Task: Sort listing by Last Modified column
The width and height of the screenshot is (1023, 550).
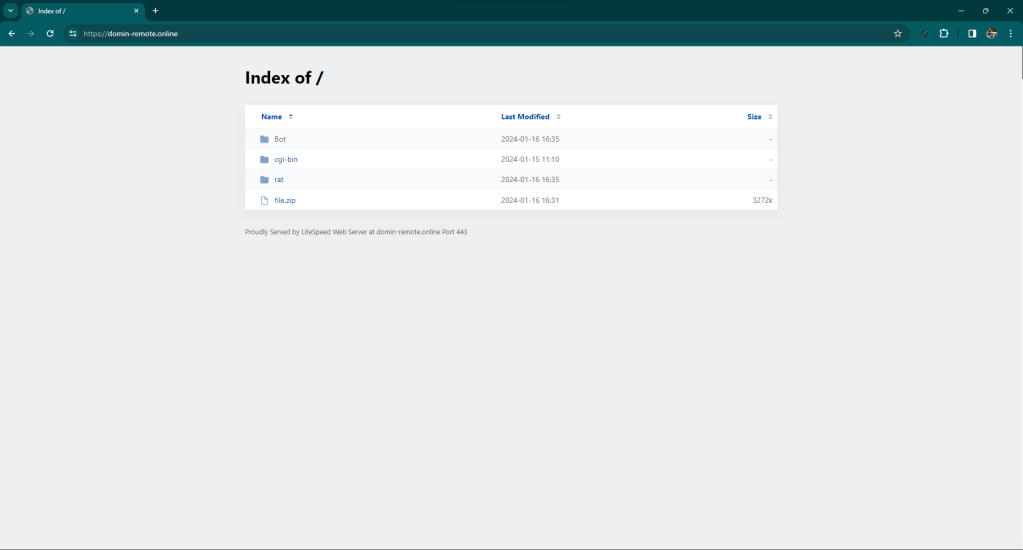Action: click(x=525, y=117)
